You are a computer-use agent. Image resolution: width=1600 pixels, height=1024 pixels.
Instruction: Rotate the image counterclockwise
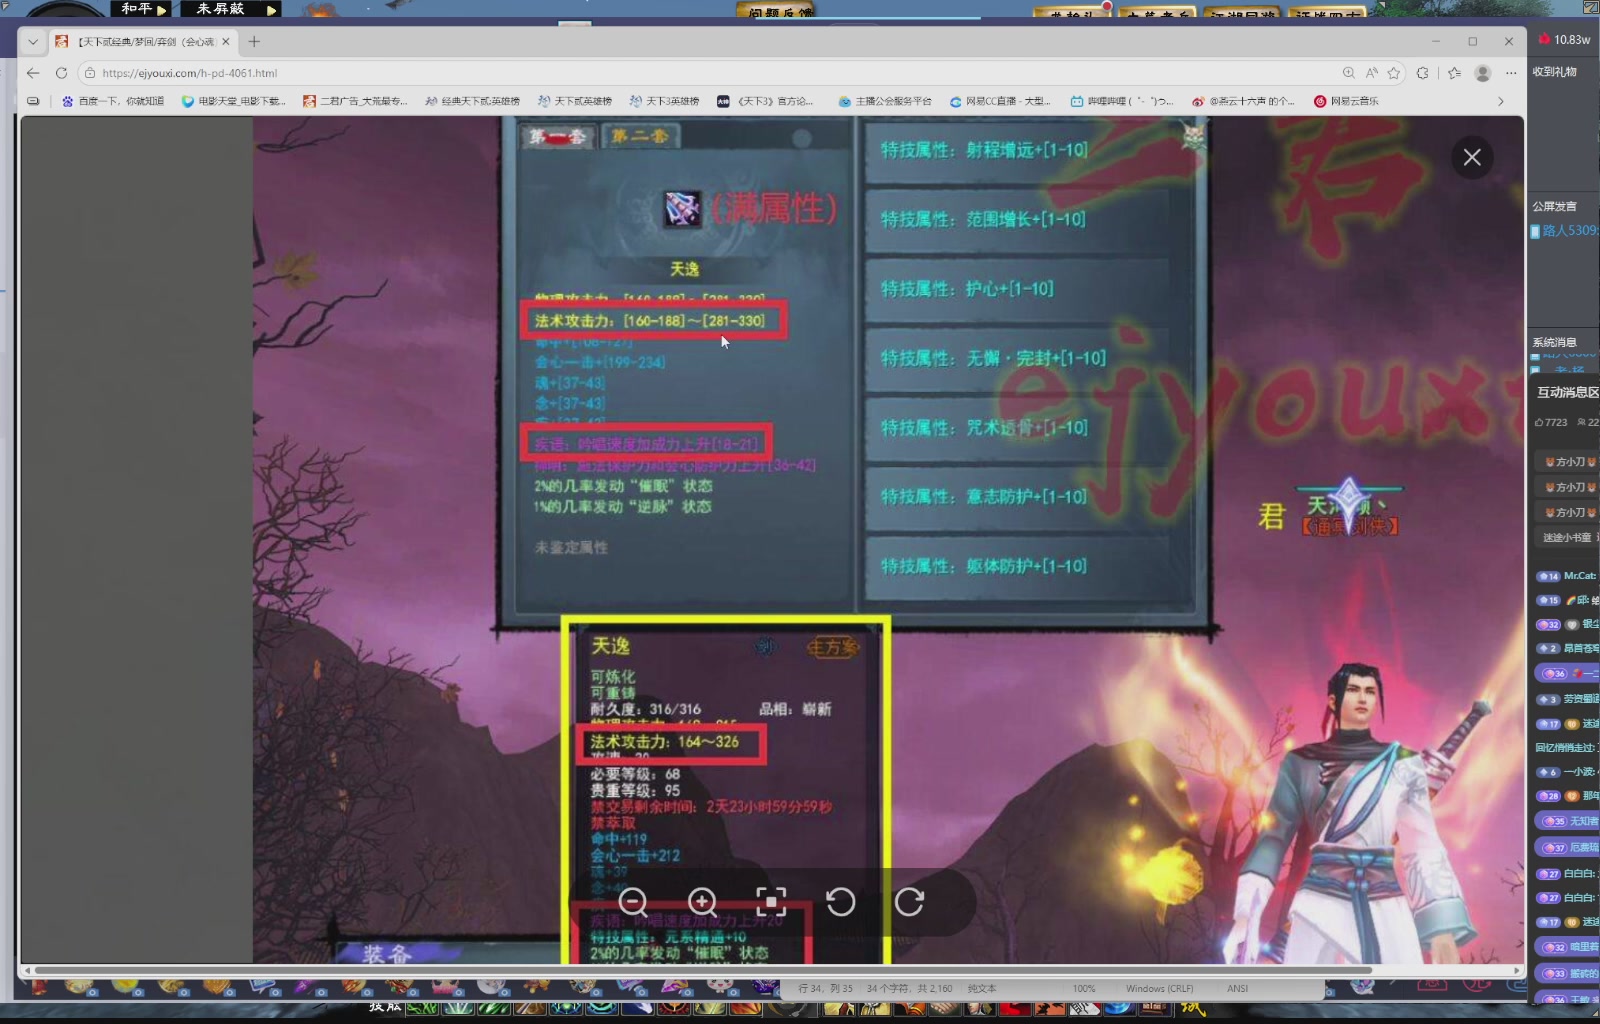[841, 901]
